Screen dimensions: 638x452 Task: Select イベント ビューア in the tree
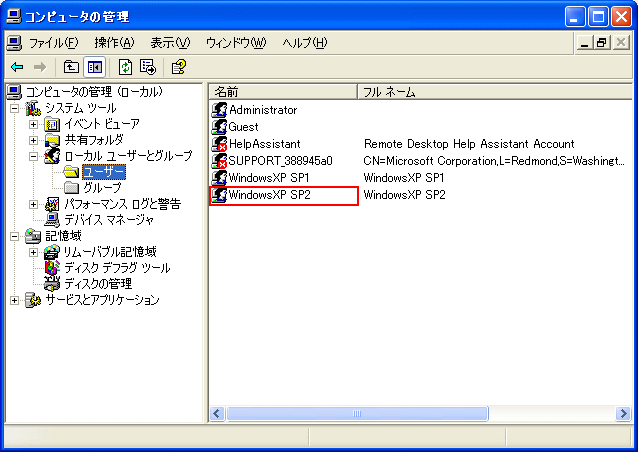click(x=102, y=124)
